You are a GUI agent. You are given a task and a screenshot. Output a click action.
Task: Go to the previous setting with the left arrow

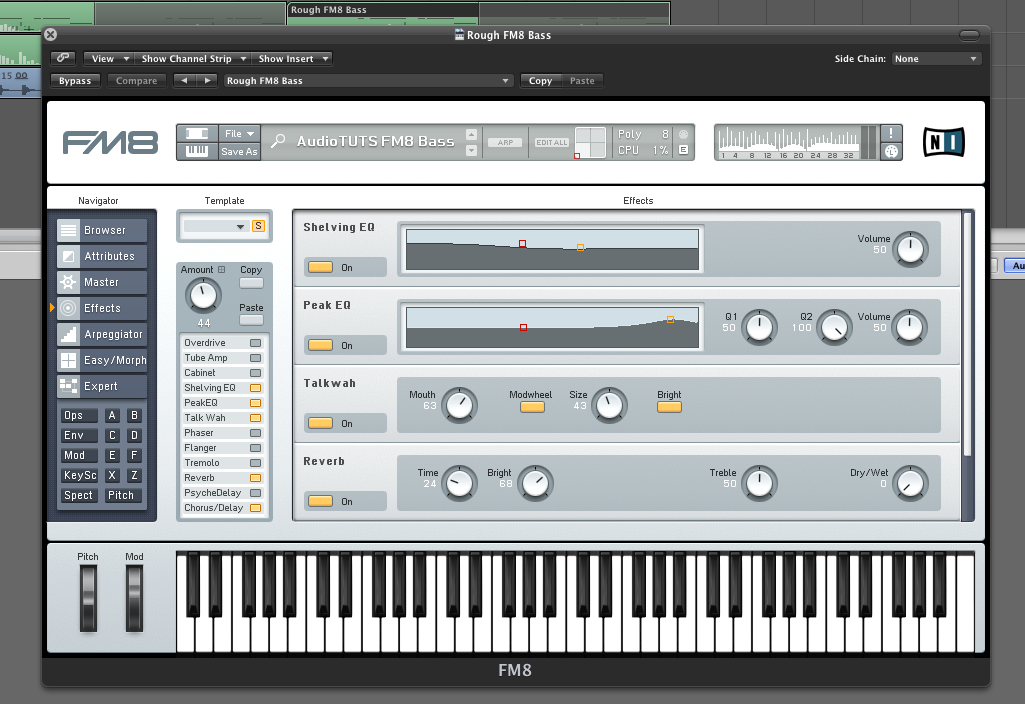click(x=184, y=80)
